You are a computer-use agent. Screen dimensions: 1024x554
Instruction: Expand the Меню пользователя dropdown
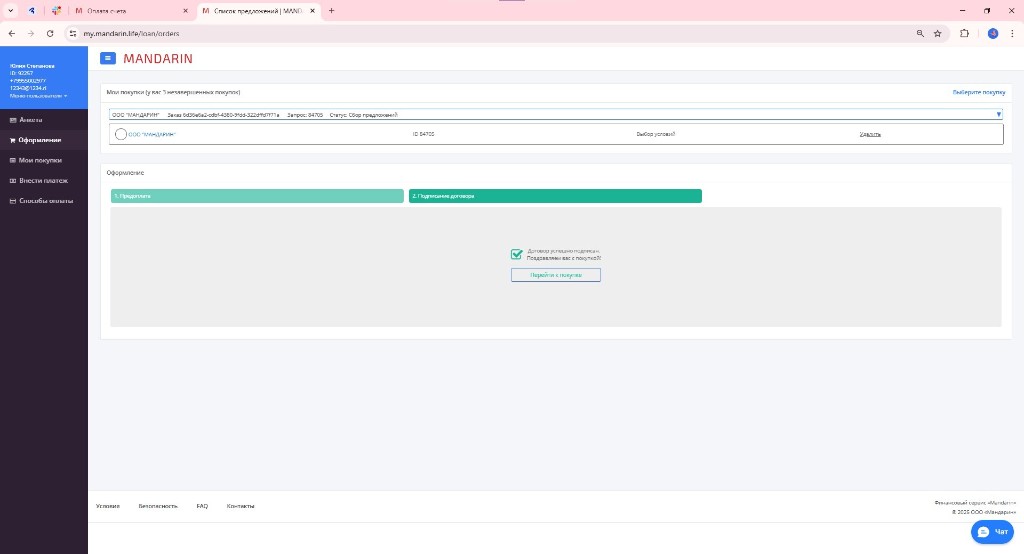pyautogui.click(x=39, y=96)
